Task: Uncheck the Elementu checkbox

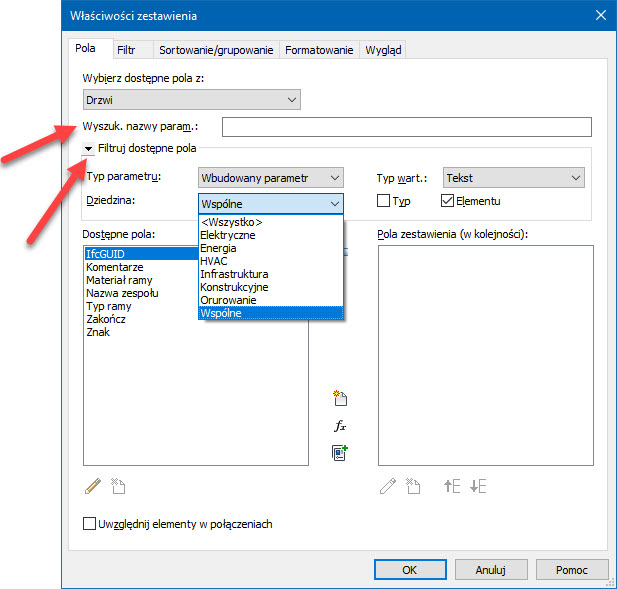Action: click(x=447, y=201)
